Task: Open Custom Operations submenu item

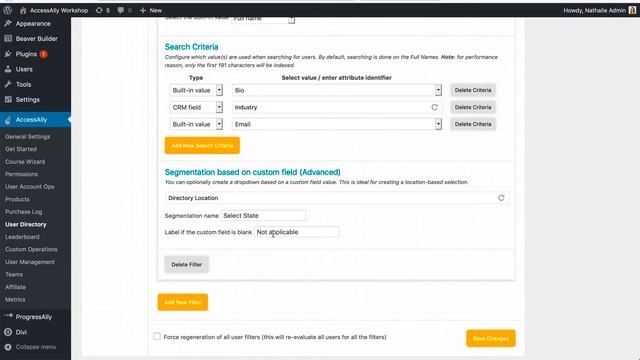Action: tap(31, 249)
